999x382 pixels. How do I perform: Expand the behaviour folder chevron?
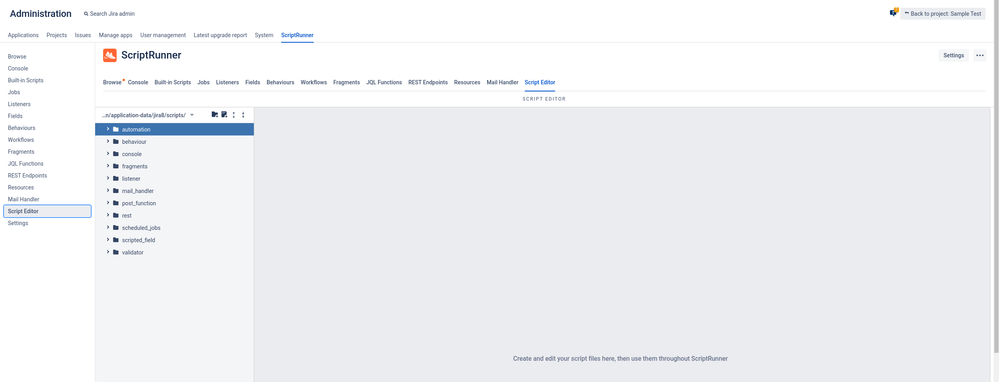[108, 141]
